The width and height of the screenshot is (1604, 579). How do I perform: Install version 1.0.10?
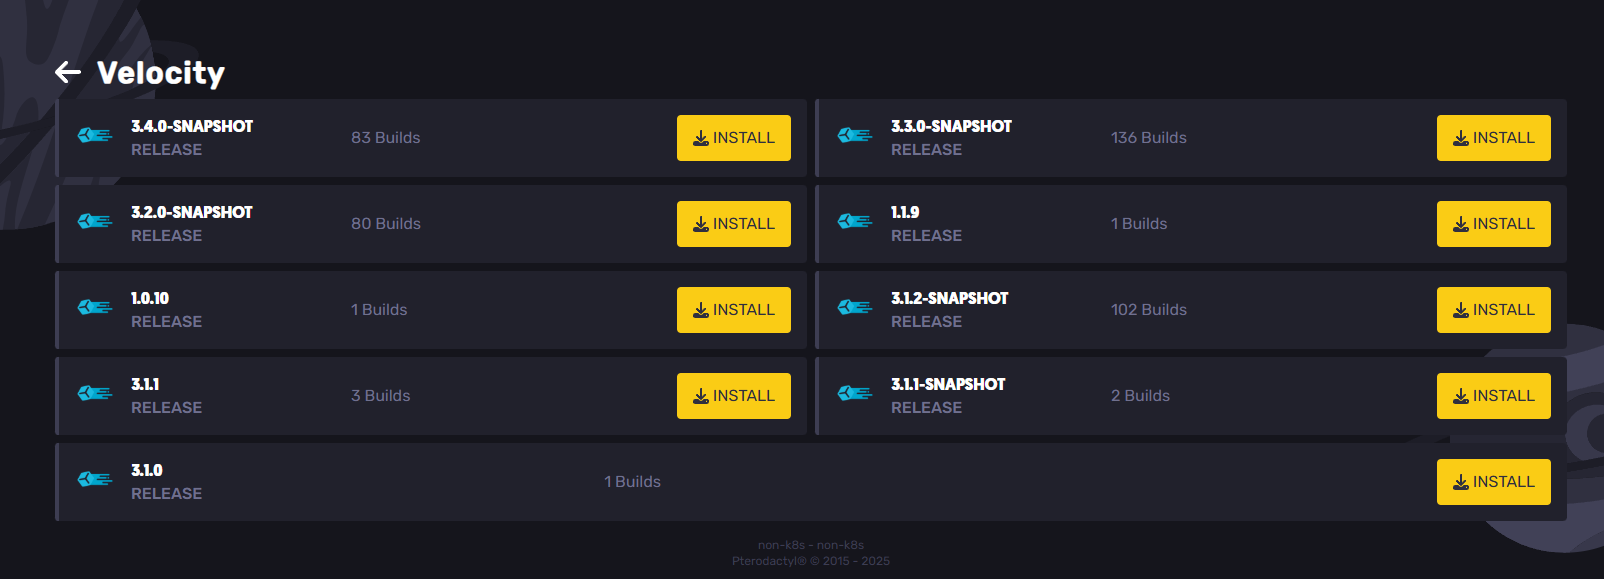tap(734, 310)
